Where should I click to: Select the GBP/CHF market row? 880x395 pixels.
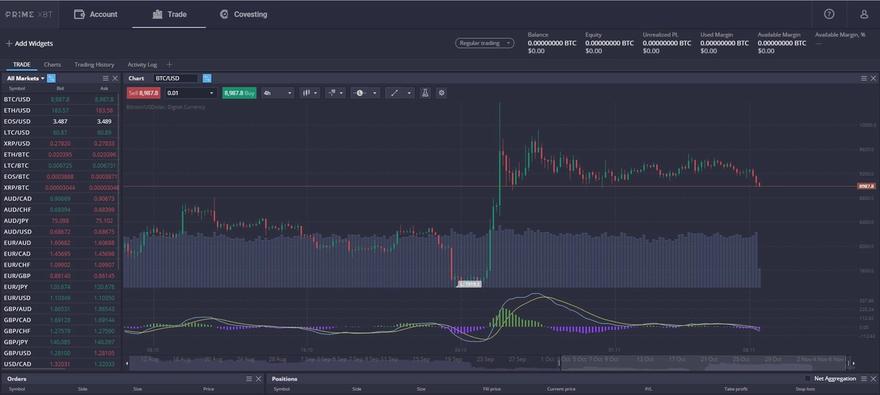pos(61,331)
